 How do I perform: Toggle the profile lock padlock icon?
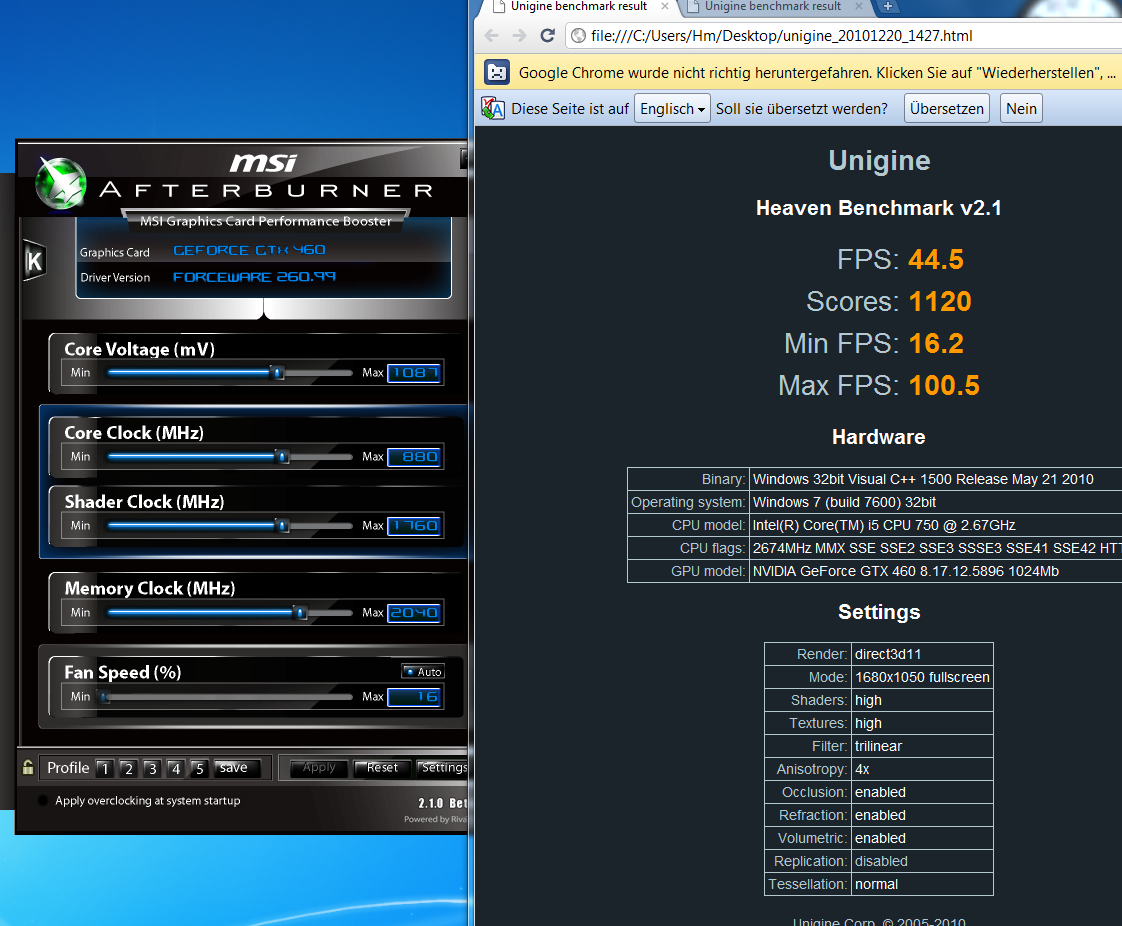(x=28, y=767)
